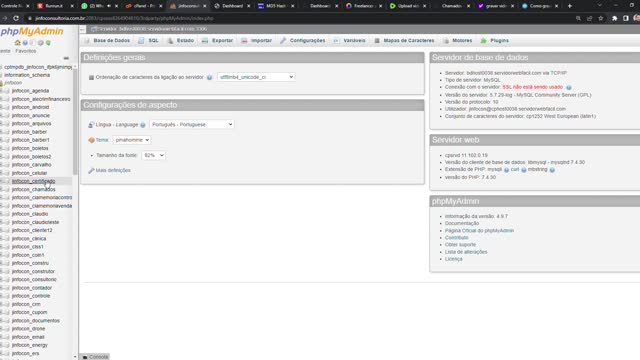Select jinfocon_contador database
This screenshot has width=640, height=360.
click(32, 288)
